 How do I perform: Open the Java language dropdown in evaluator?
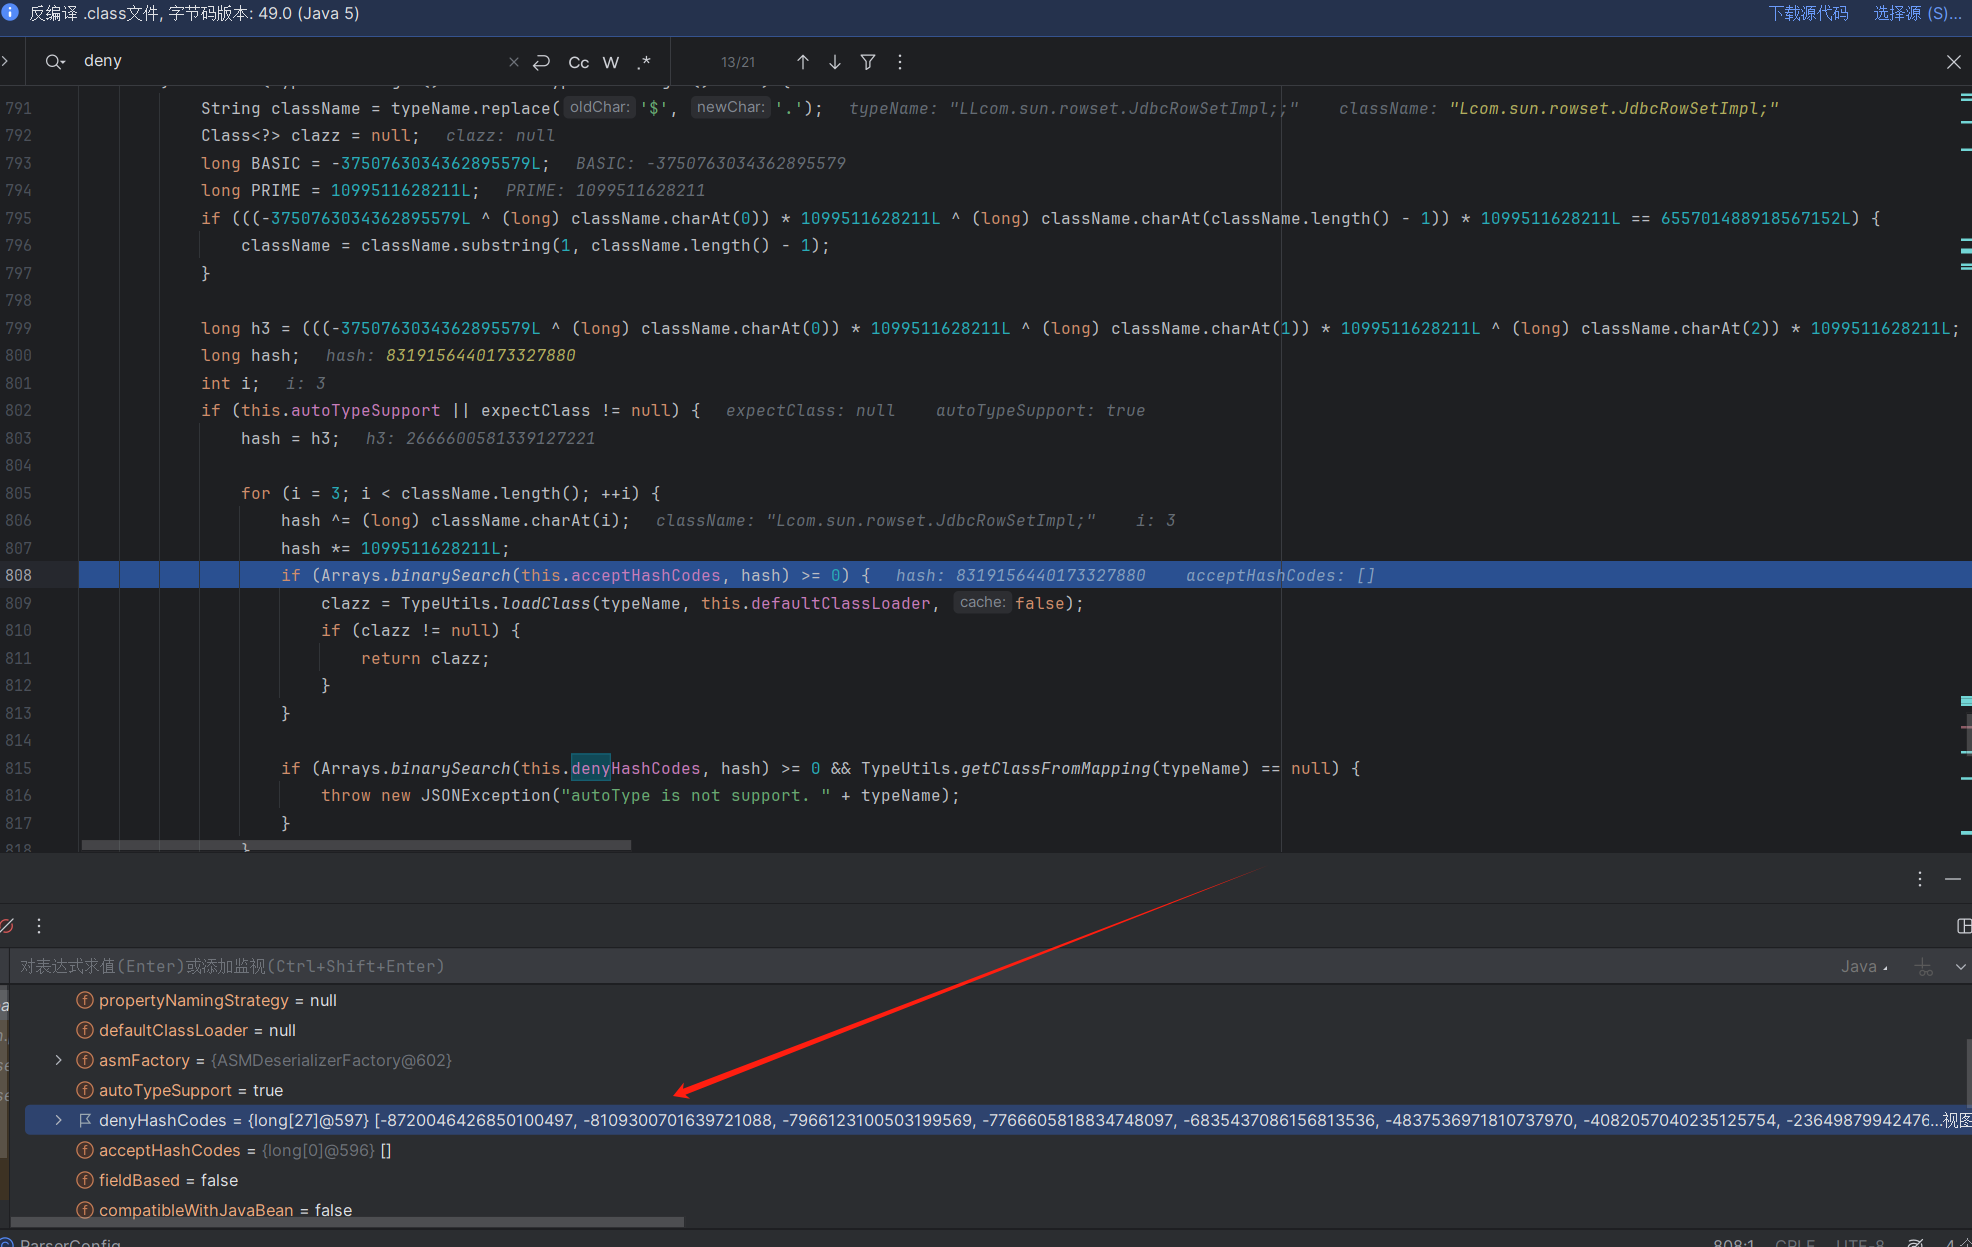click(1864, 967)
